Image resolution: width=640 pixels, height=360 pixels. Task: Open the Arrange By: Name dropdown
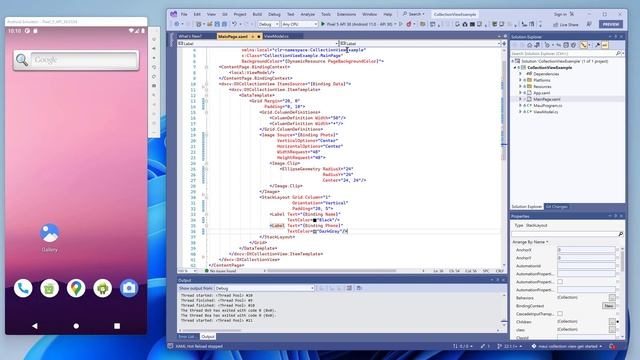(x=532, y=242)
